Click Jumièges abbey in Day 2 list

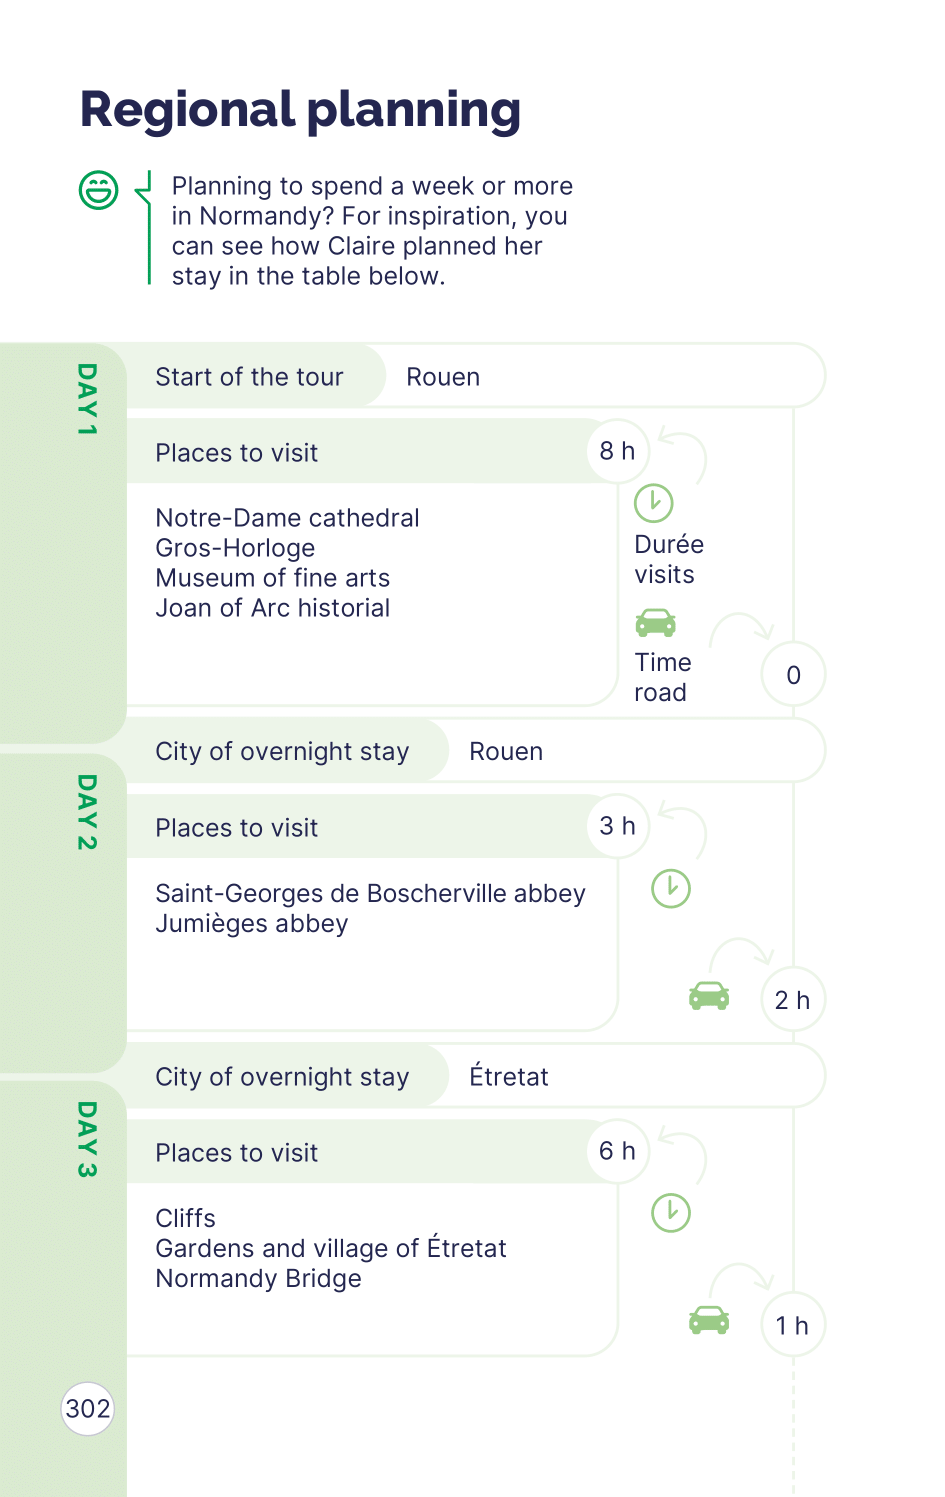[x=252, y=924]
